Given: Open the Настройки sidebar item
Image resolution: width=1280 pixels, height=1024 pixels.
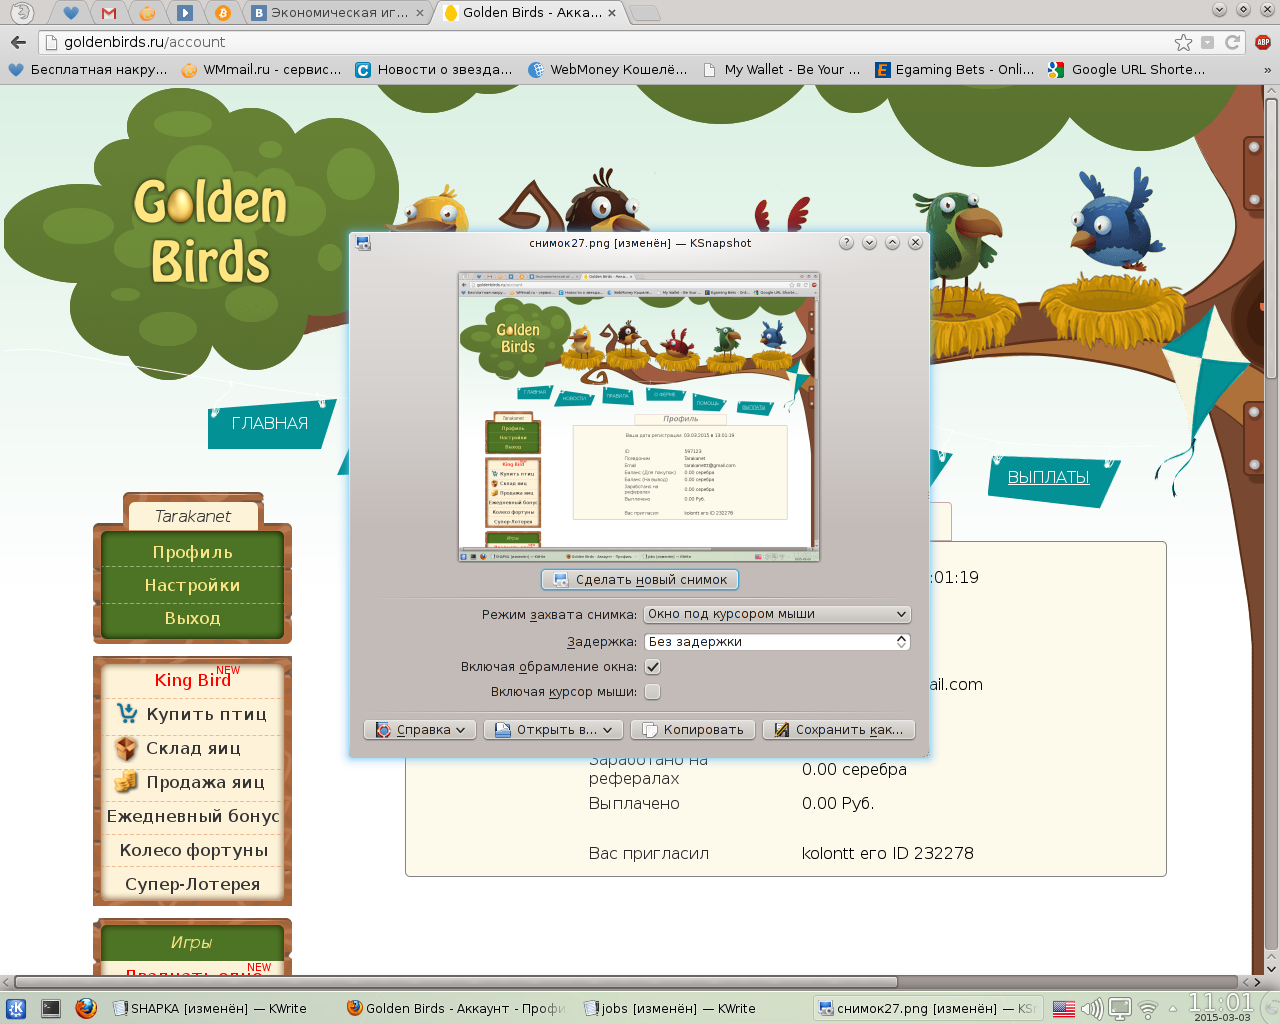Looking at the screenshot, I should click(x=192, y=585).
